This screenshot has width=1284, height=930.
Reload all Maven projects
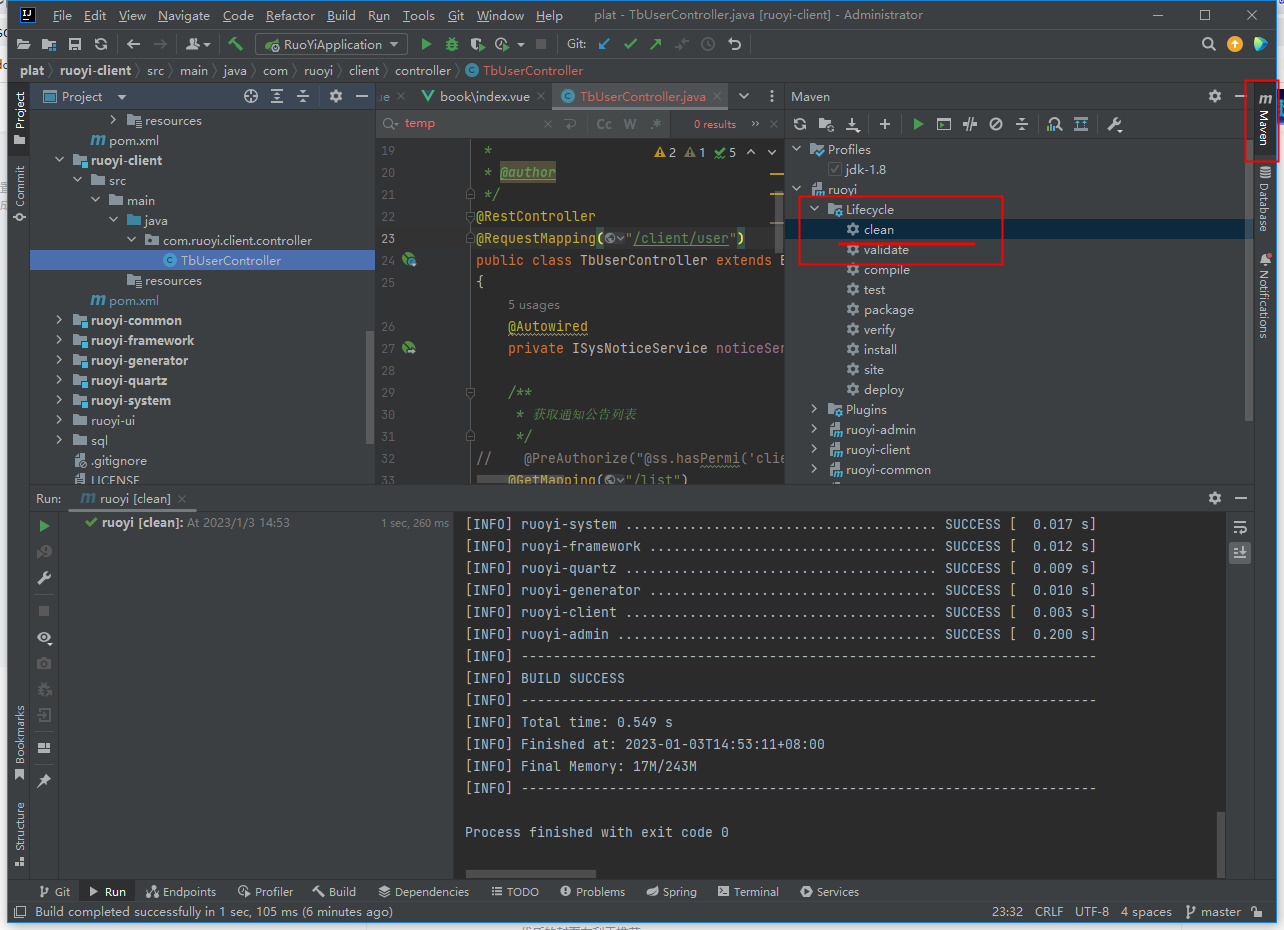tap(800, 124)
